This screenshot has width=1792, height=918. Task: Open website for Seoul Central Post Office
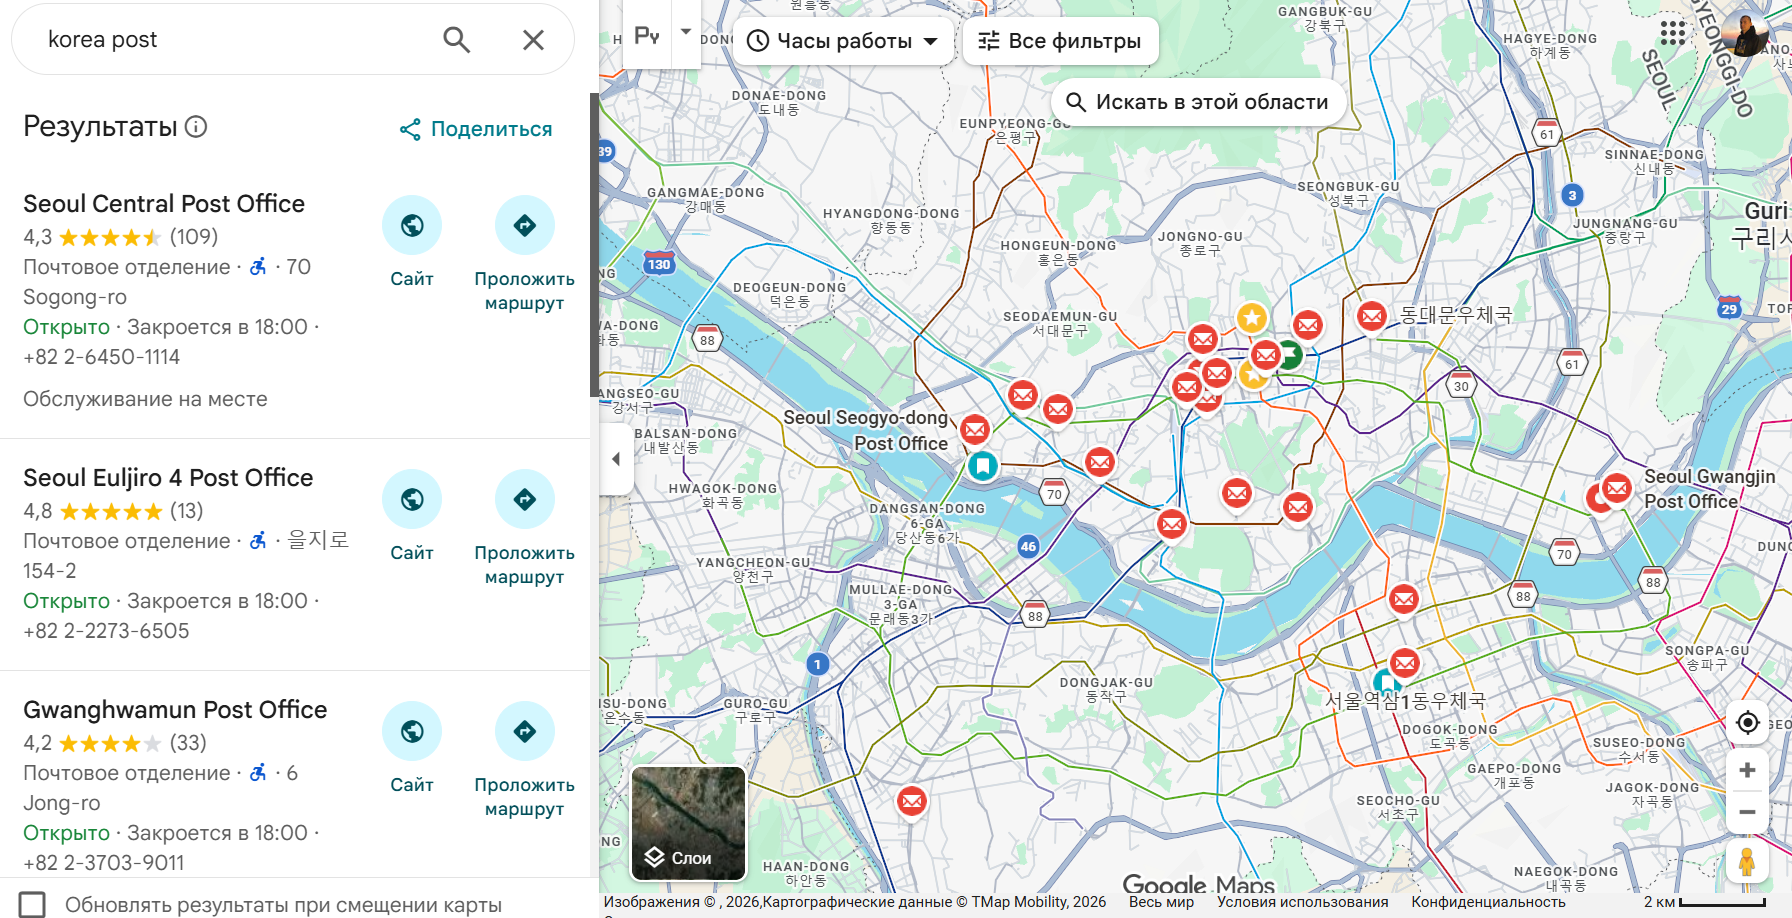pos(411,226)
